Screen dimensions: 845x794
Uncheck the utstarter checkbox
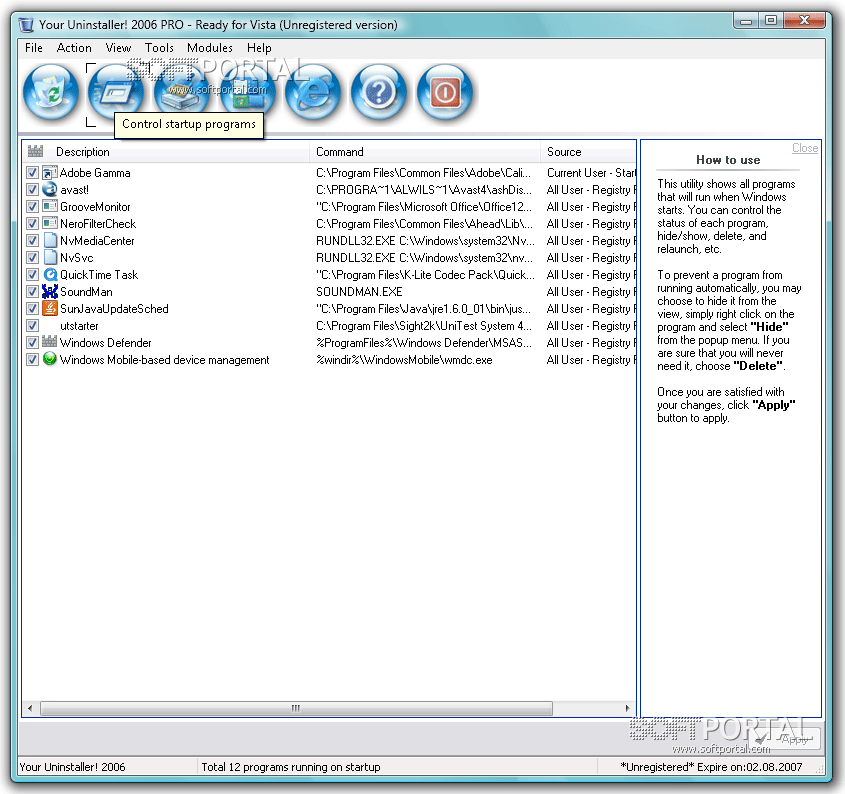[x=32, y=326]
